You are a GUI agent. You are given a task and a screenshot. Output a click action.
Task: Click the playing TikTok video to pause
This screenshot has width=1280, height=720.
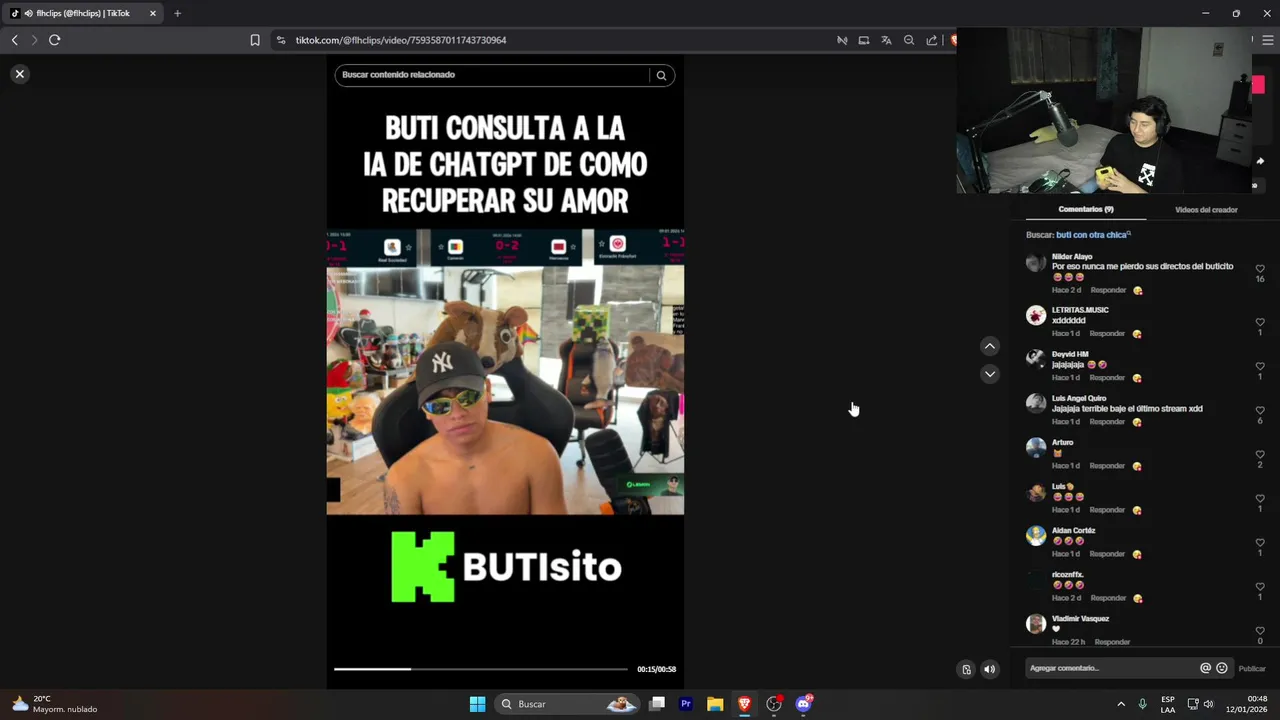pyautogui.click(x=505, y=371)
